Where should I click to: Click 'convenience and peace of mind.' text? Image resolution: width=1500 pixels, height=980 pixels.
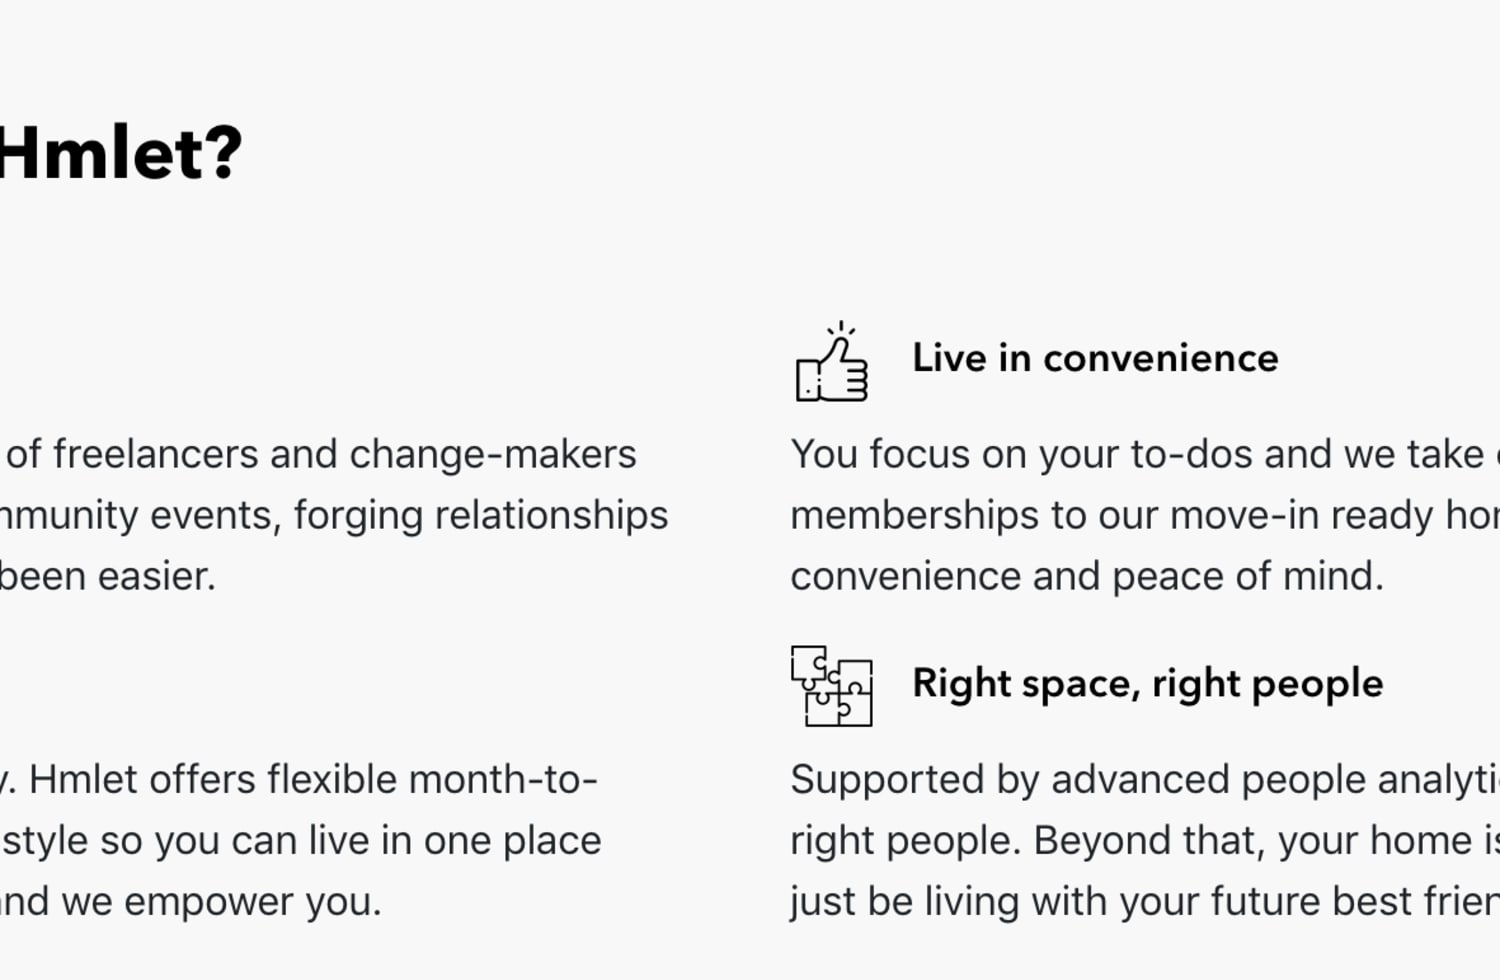(x=1087, y=576)
